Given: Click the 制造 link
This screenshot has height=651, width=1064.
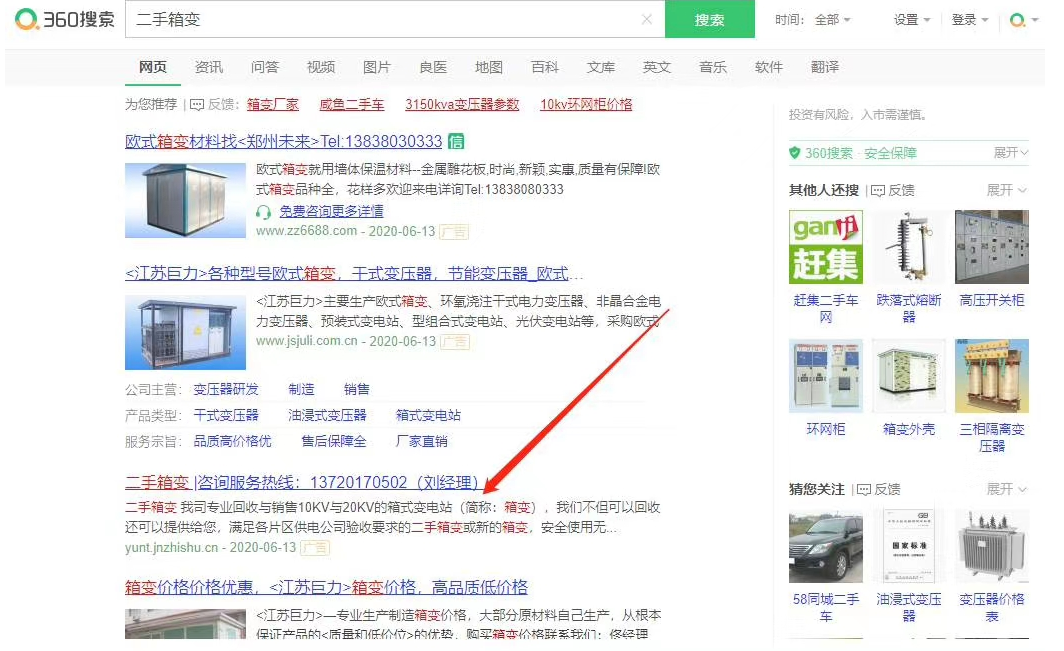Looking at the screenshot, I should [301, 389].
